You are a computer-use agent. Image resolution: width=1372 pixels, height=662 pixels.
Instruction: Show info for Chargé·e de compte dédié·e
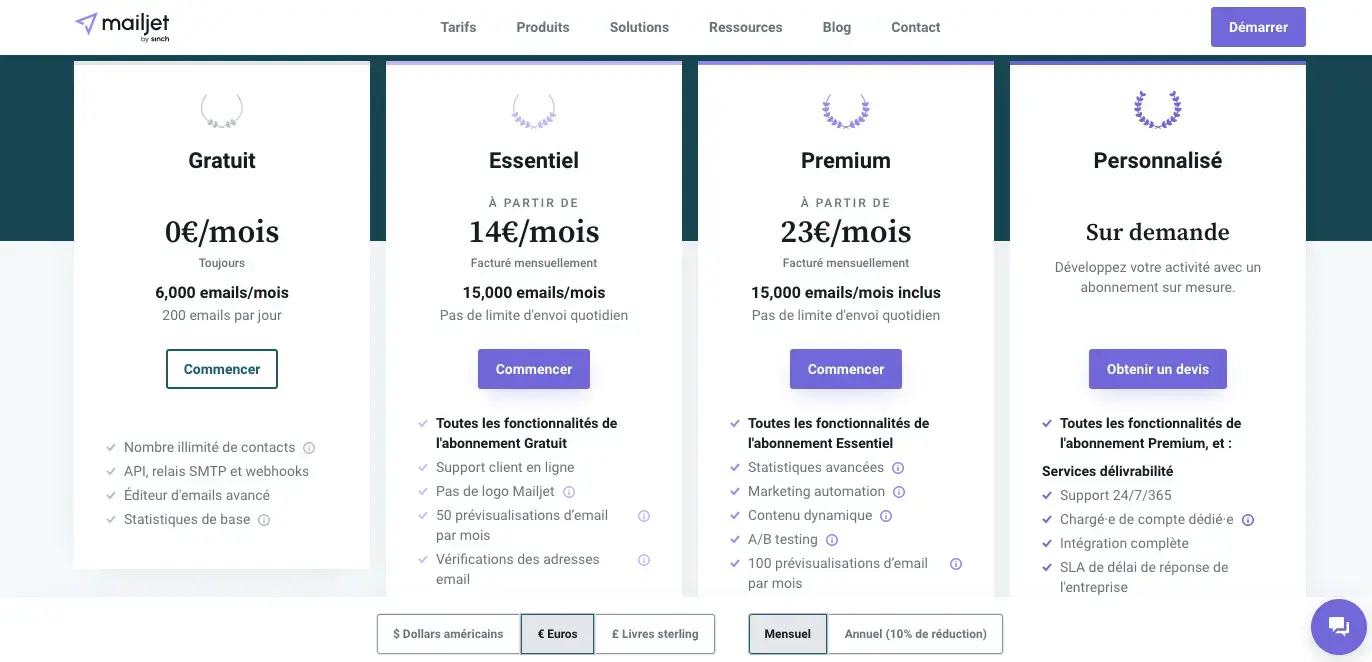tap(1248, 520)
